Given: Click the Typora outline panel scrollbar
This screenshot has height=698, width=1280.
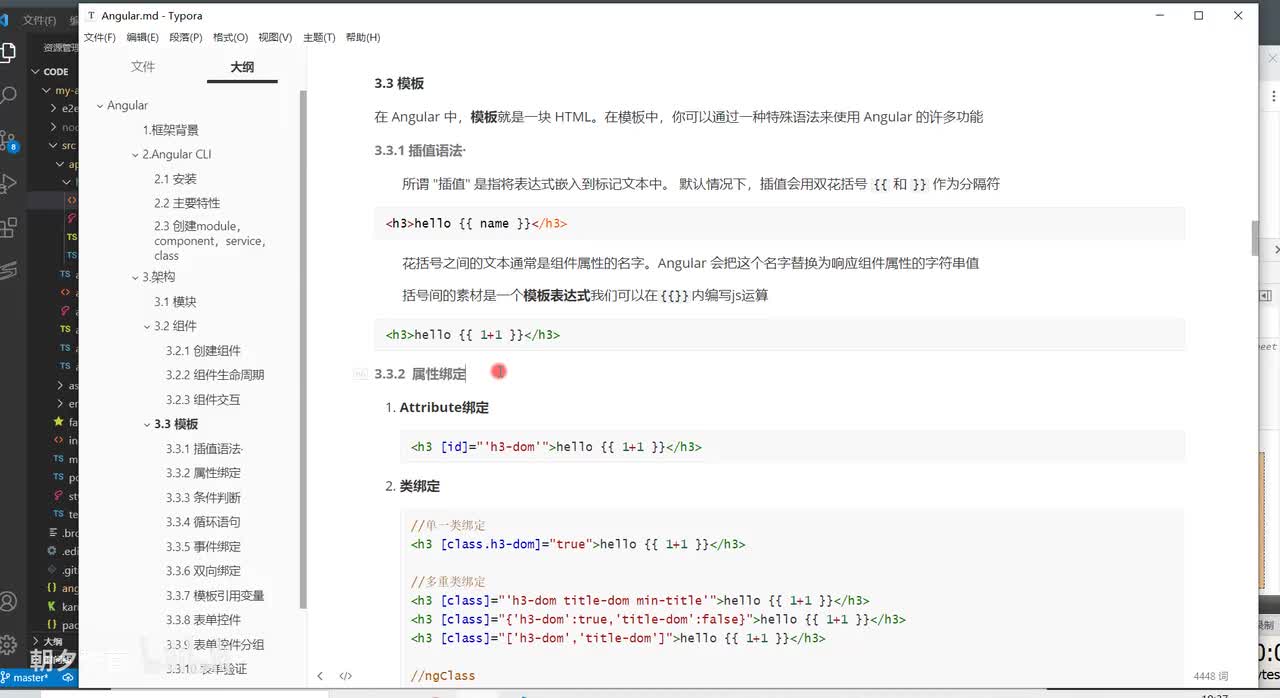Looking at the screenshot, I should (303, 348).
